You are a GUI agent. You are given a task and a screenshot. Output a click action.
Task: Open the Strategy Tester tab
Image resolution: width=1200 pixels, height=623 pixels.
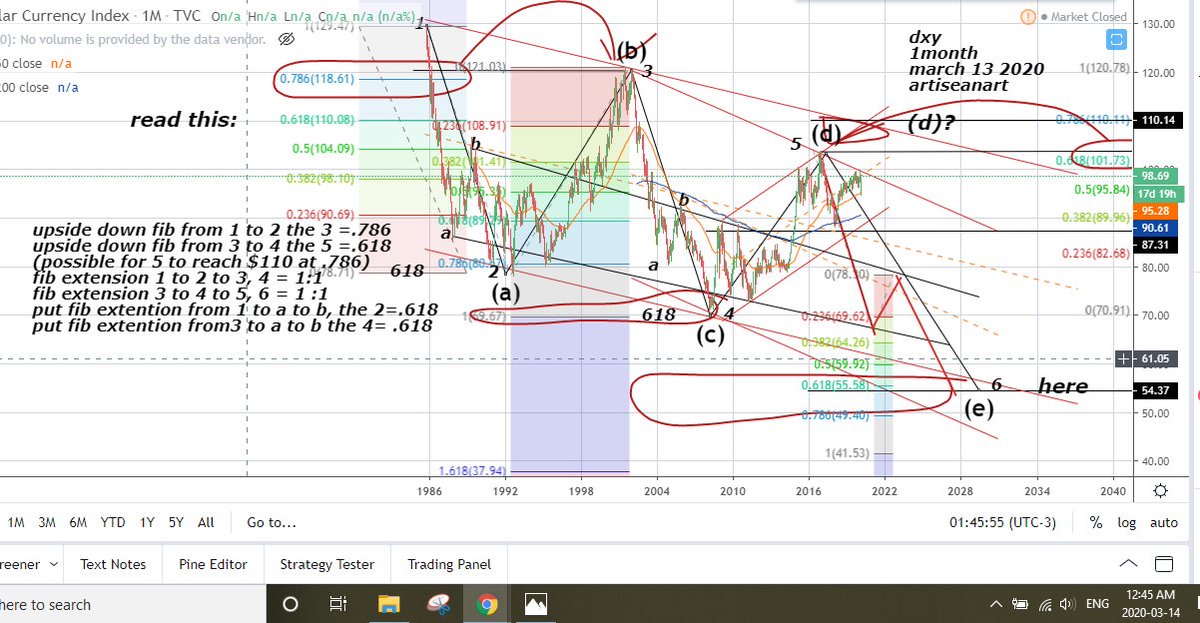click(327, 564)
